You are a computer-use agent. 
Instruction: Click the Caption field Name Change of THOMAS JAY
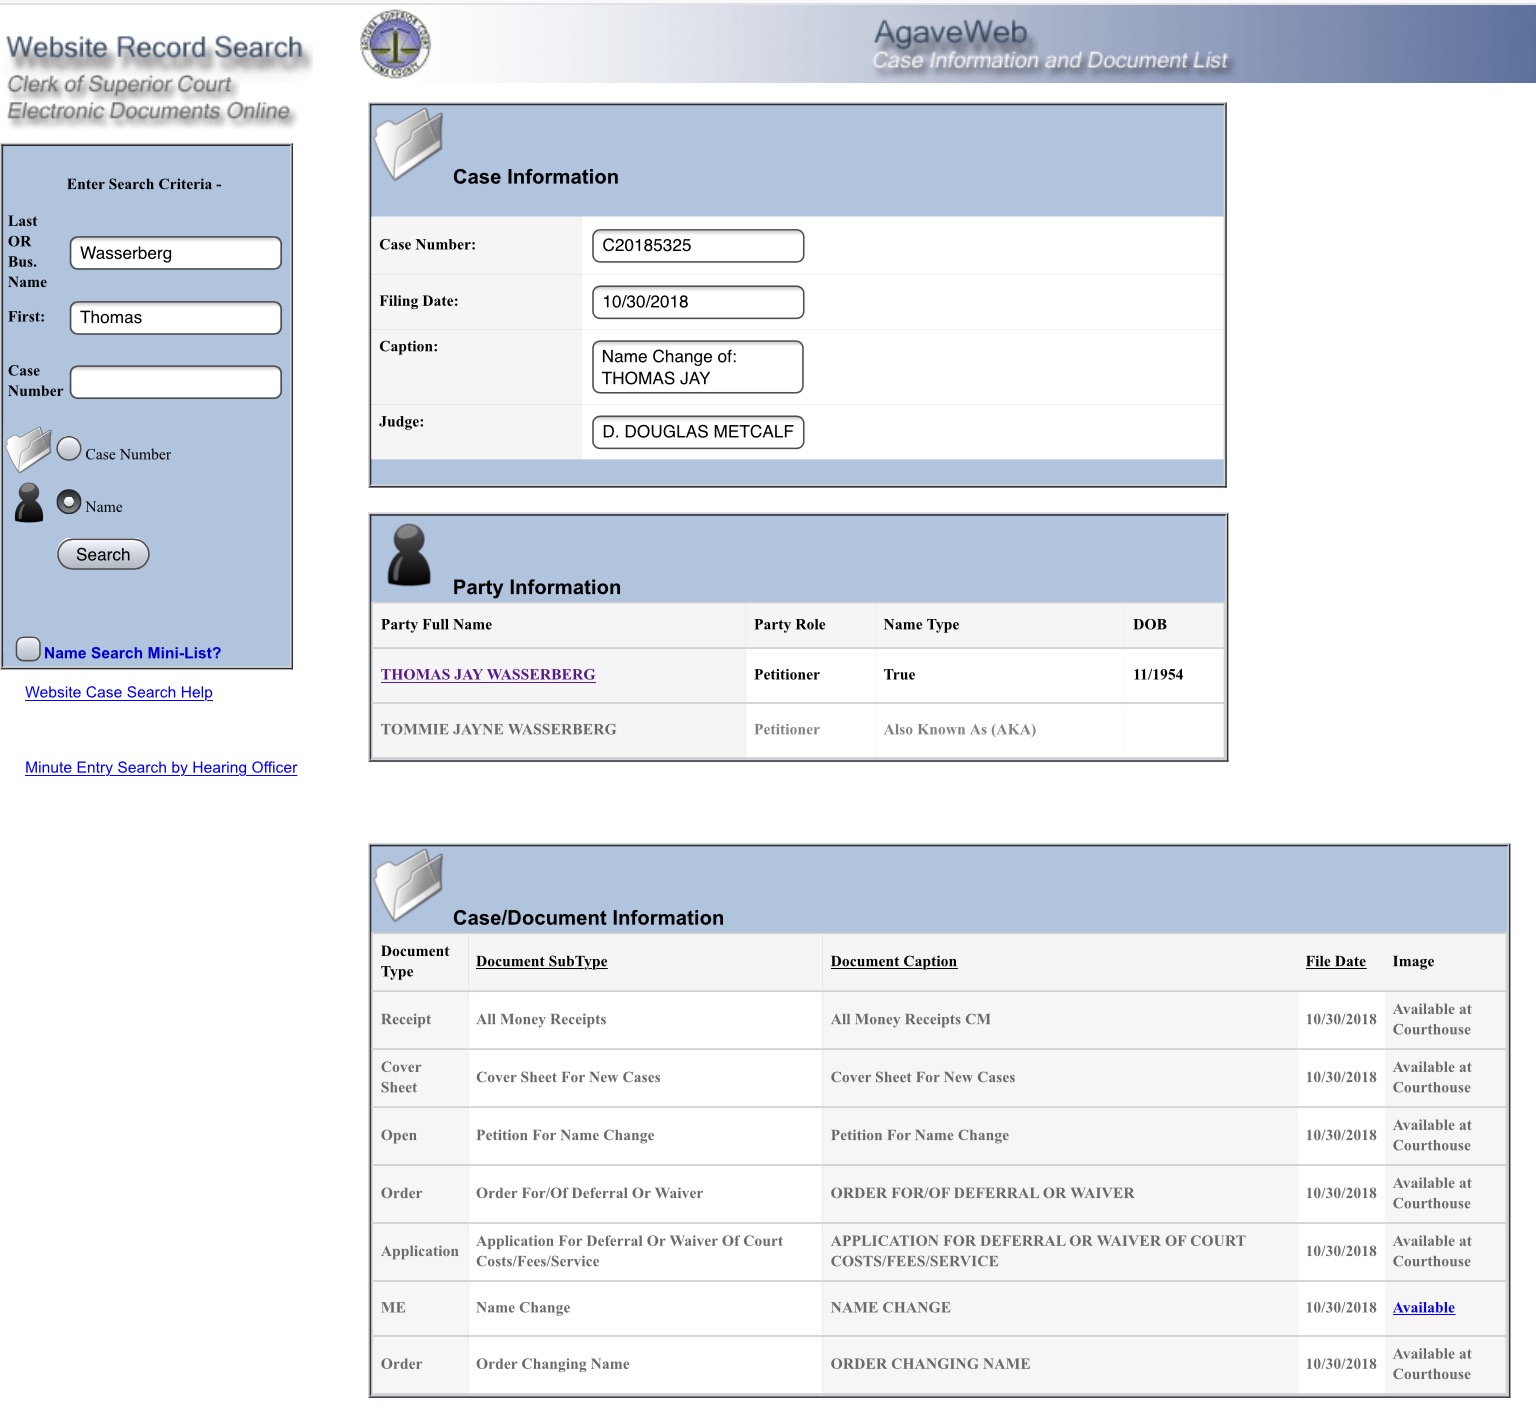click(698, 367)
